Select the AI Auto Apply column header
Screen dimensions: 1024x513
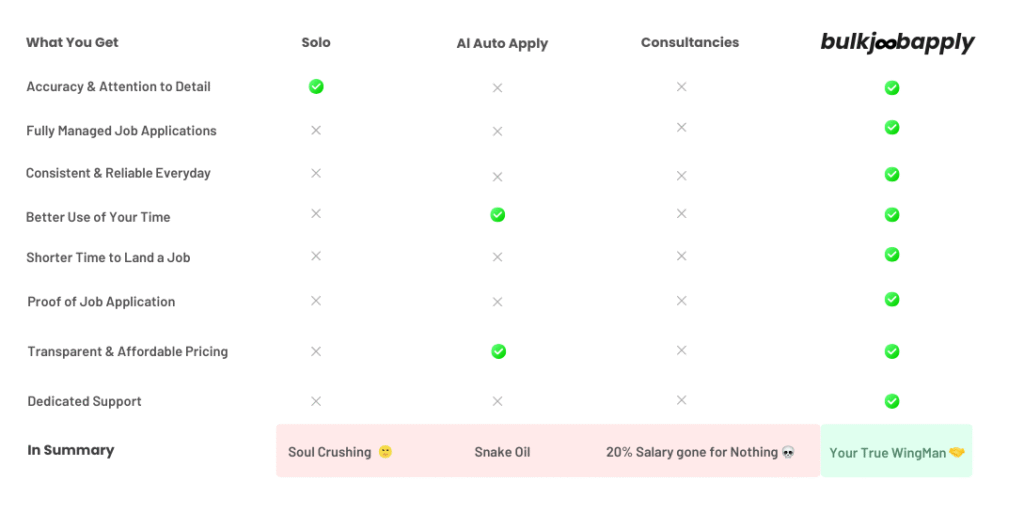coord(502,44)
